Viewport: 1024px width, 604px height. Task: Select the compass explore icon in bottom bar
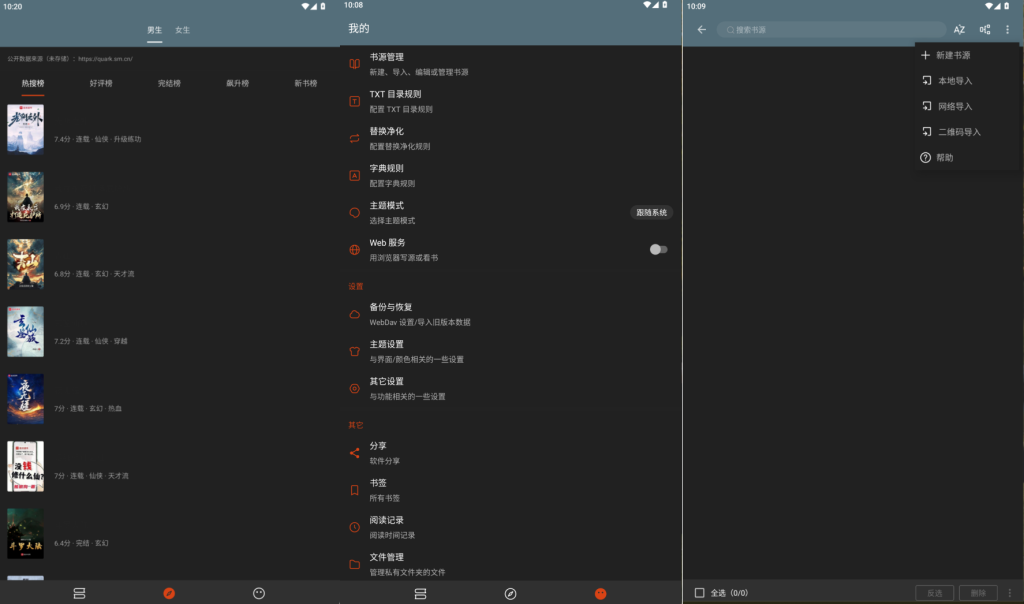pos(511,592)
